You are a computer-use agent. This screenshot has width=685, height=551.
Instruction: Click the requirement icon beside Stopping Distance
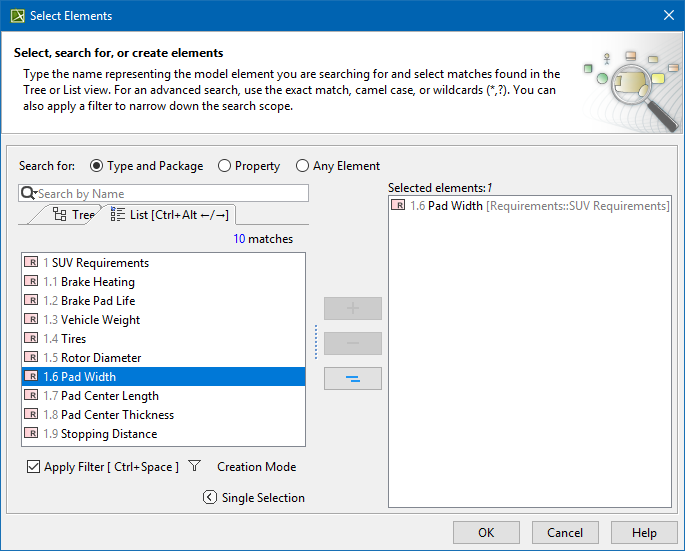click(x=31, y=434)
